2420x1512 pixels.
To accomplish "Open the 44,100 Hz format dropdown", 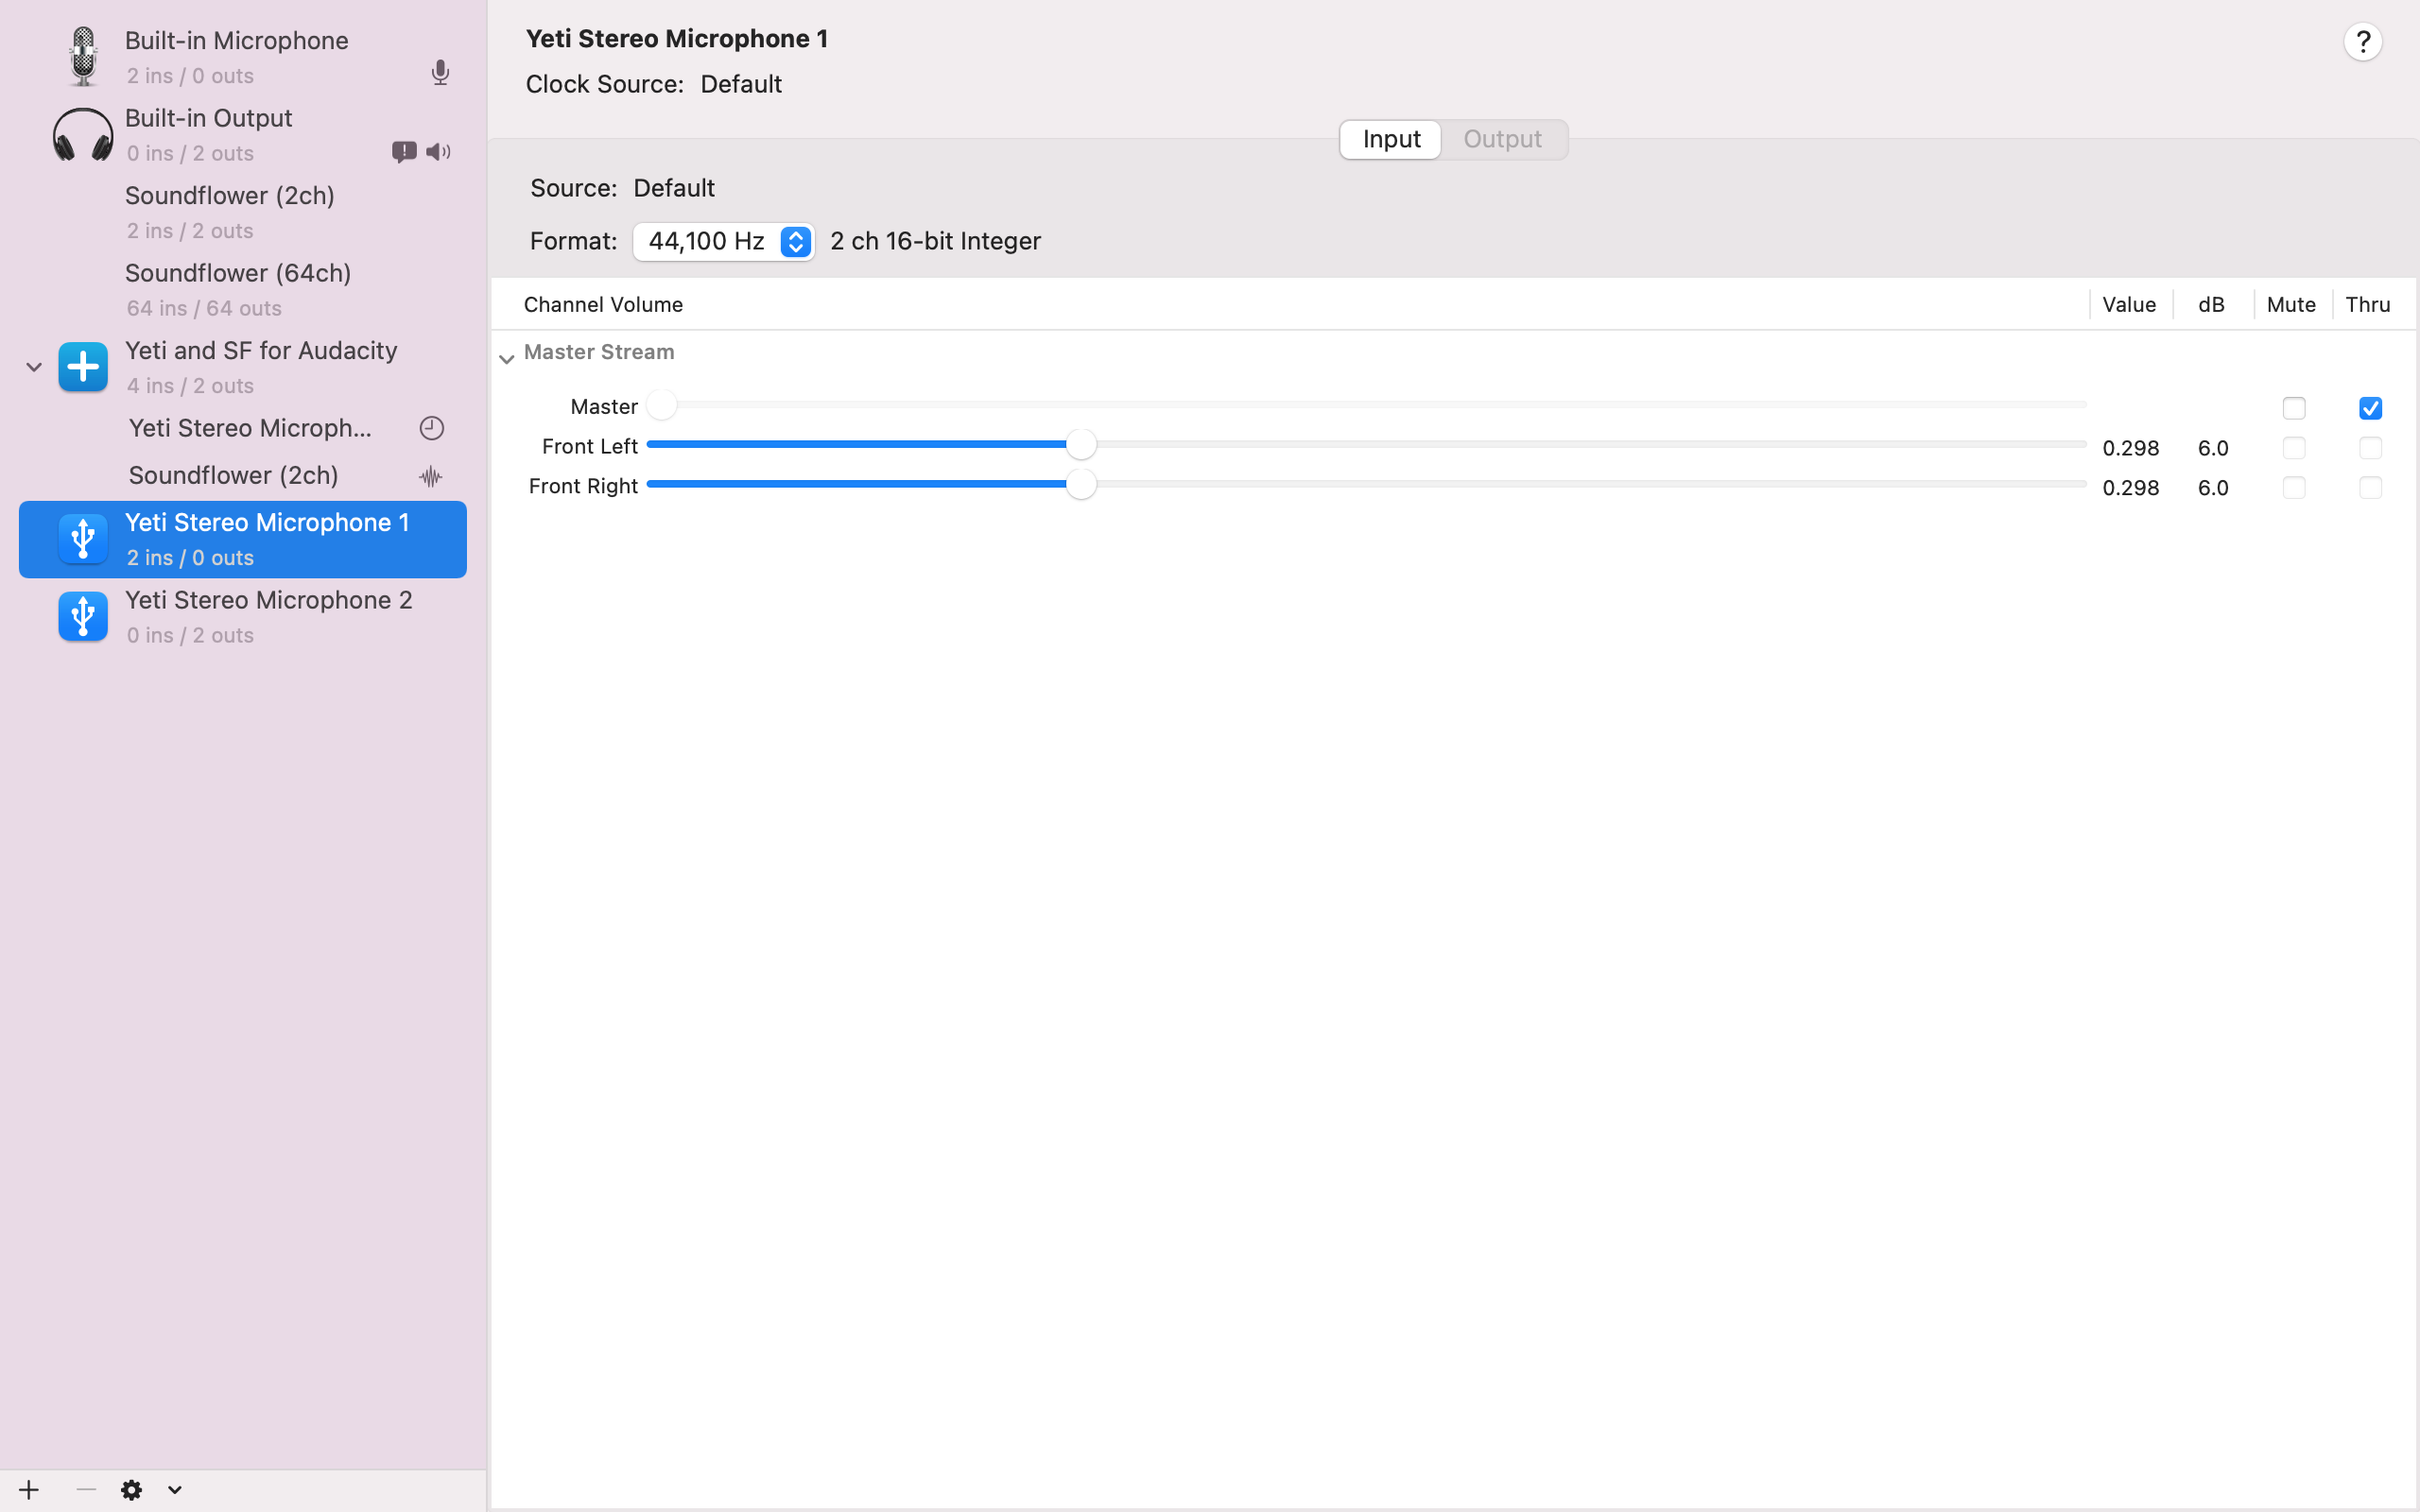I will pyautogui.click(x=723, y=242).
